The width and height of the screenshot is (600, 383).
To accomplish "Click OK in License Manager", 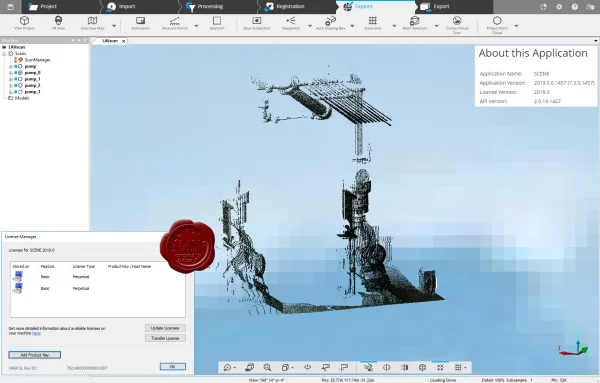I will (x=173, y=366).
